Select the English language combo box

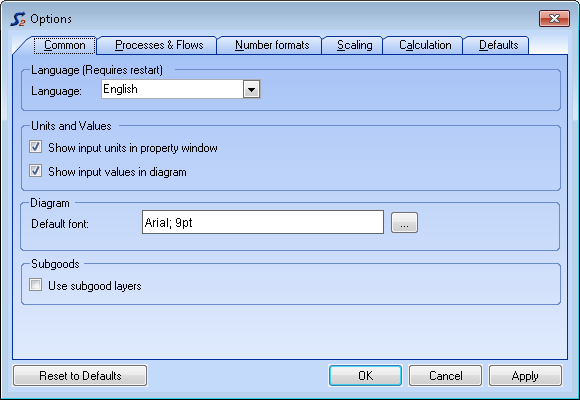(181, 89)
